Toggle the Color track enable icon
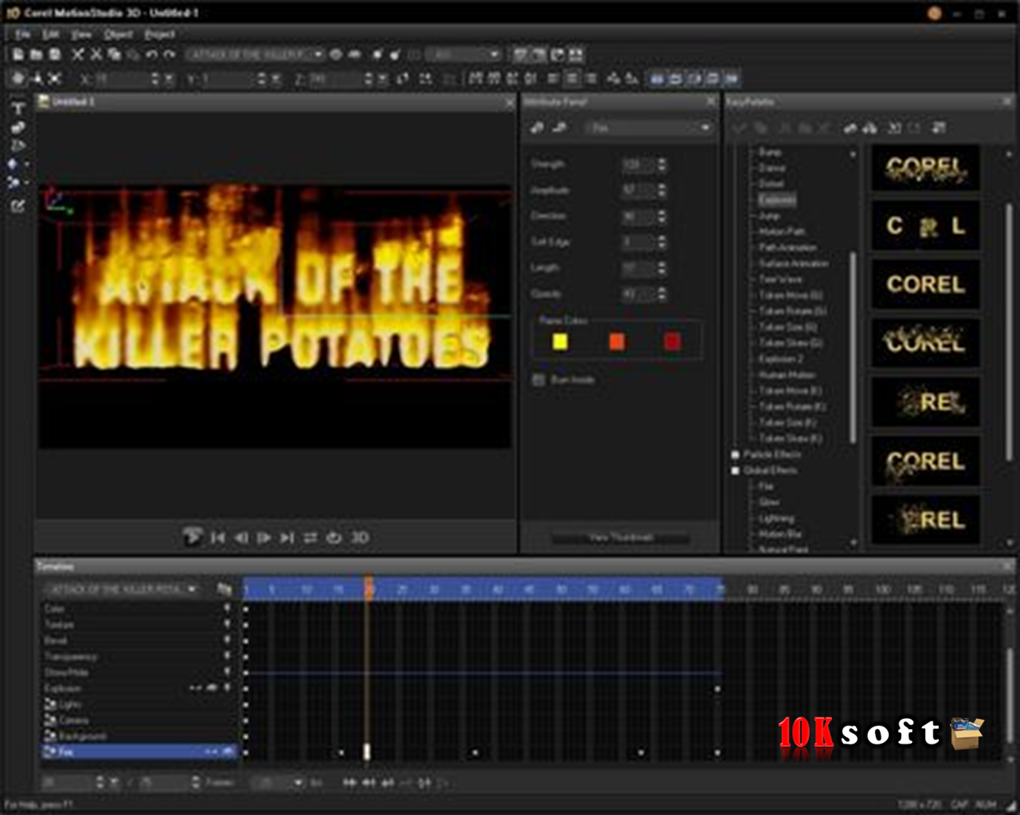This screenshot has width=1020, height=815. click(x=227, y=608)
